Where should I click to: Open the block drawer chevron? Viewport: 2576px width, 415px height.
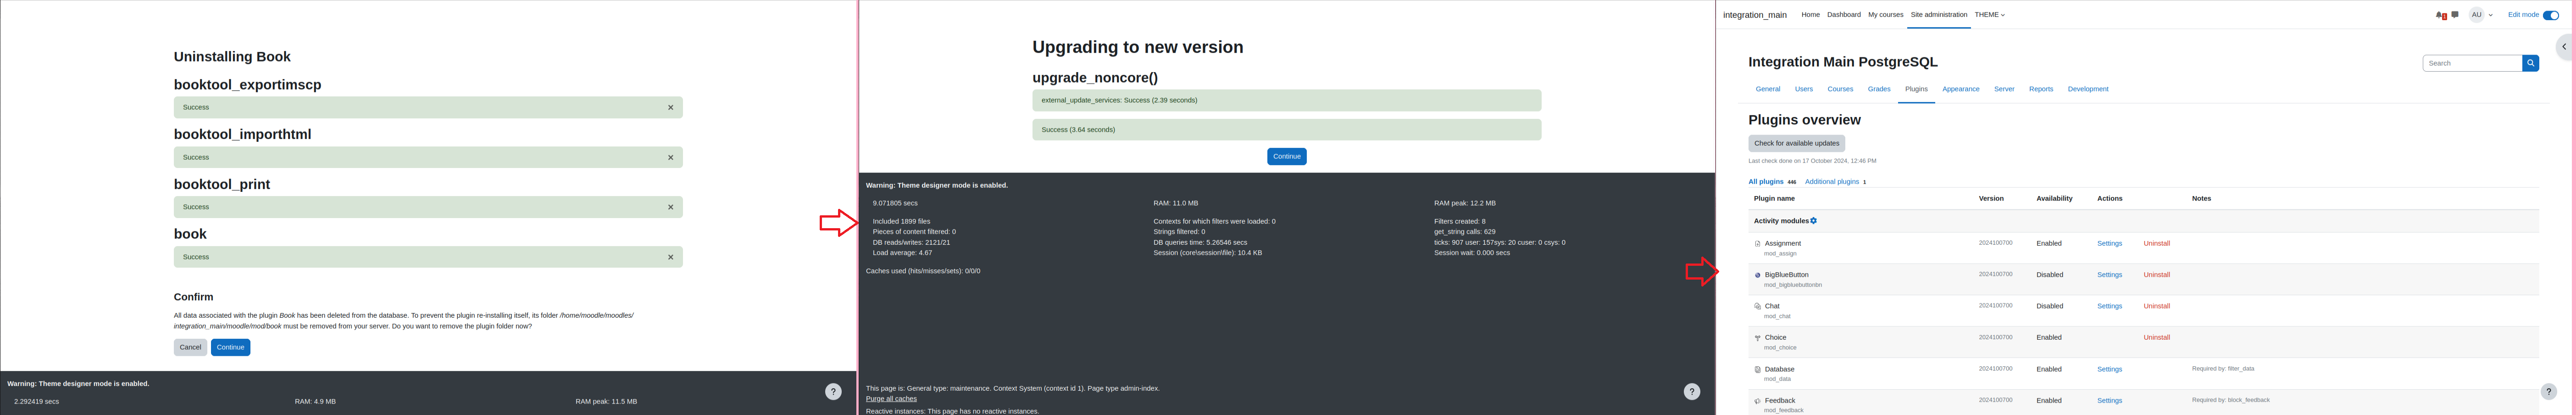(2564, 47)
